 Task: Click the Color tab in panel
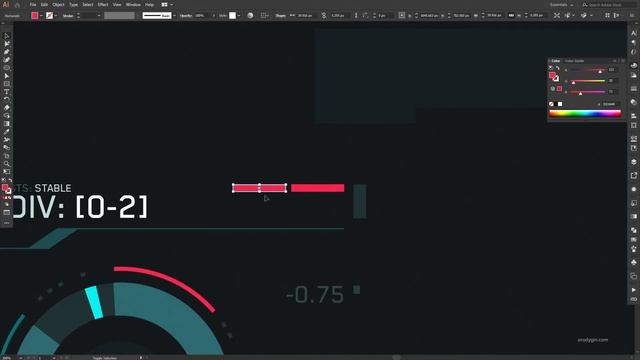pos(556,61)
